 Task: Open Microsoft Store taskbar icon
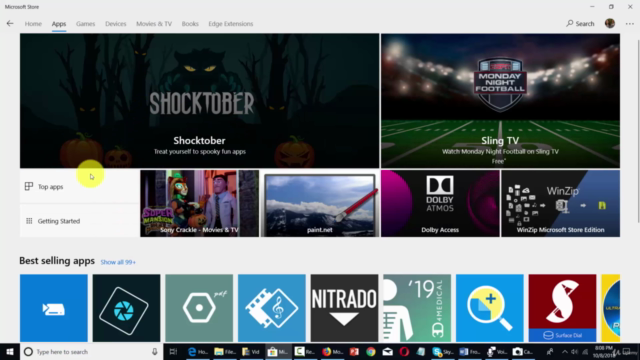(x=278, y=351)
